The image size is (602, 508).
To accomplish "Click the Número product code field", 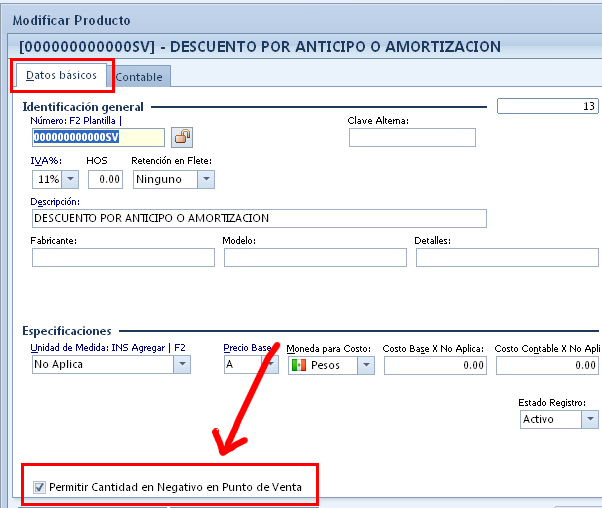I will [97, 137].
